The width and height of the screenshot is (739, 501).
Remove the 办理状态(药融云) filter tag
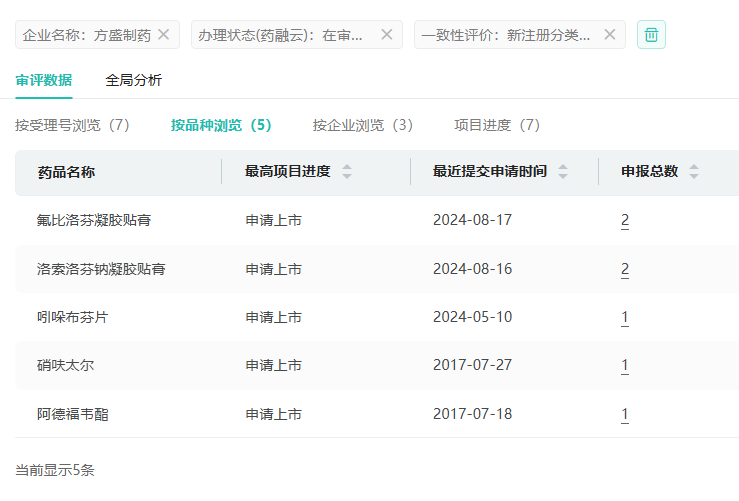pyautogui.click(x=387, y=35)
